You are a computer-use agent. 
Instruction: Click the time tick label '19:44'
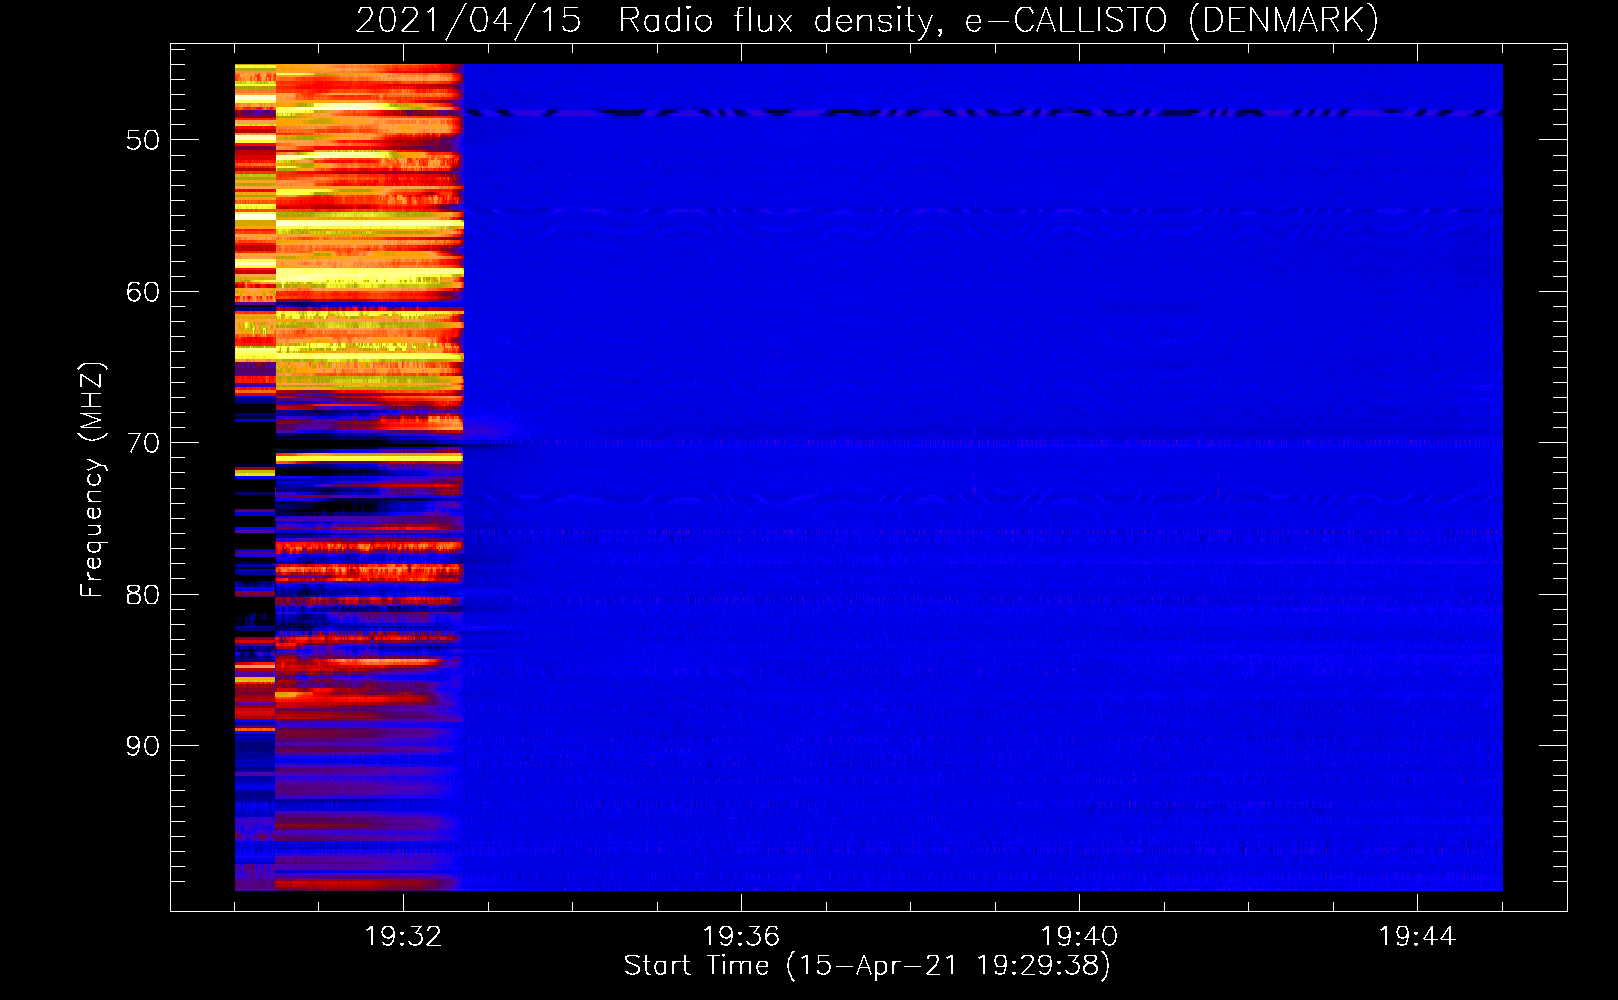pyautogui.click(x=1417, y=936)
